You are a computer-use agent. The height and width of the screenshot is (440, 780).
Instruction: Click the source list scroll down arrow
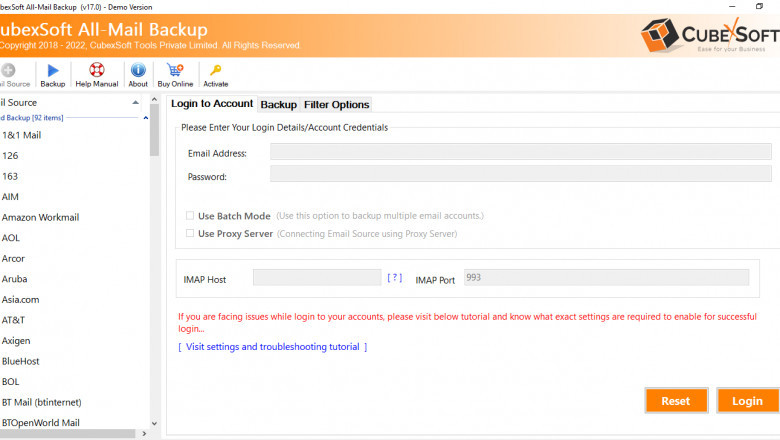[154, 424]
